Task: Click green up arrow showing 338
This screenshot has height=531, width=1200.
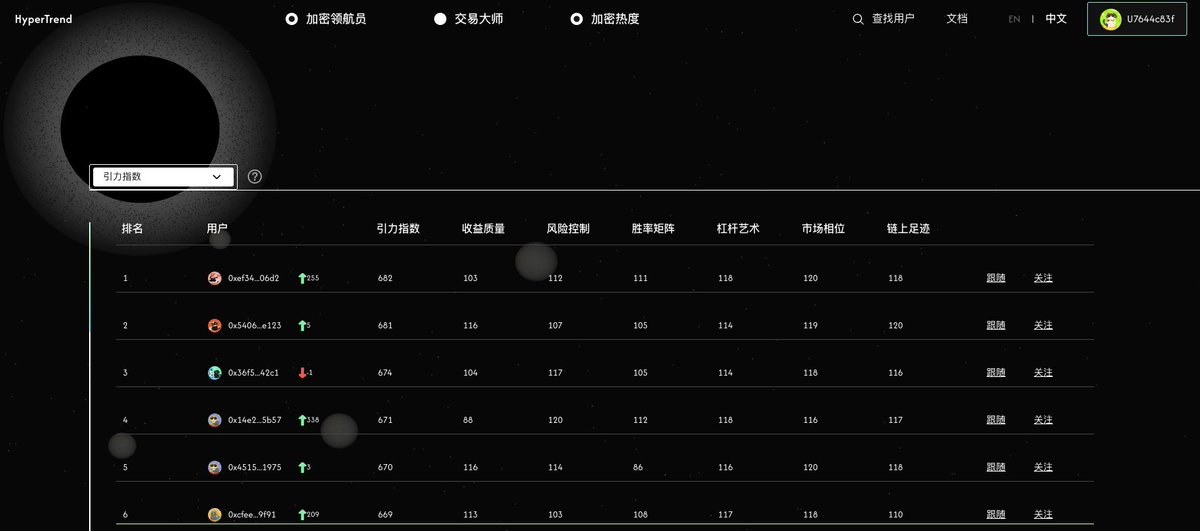Action: (302, 421)
